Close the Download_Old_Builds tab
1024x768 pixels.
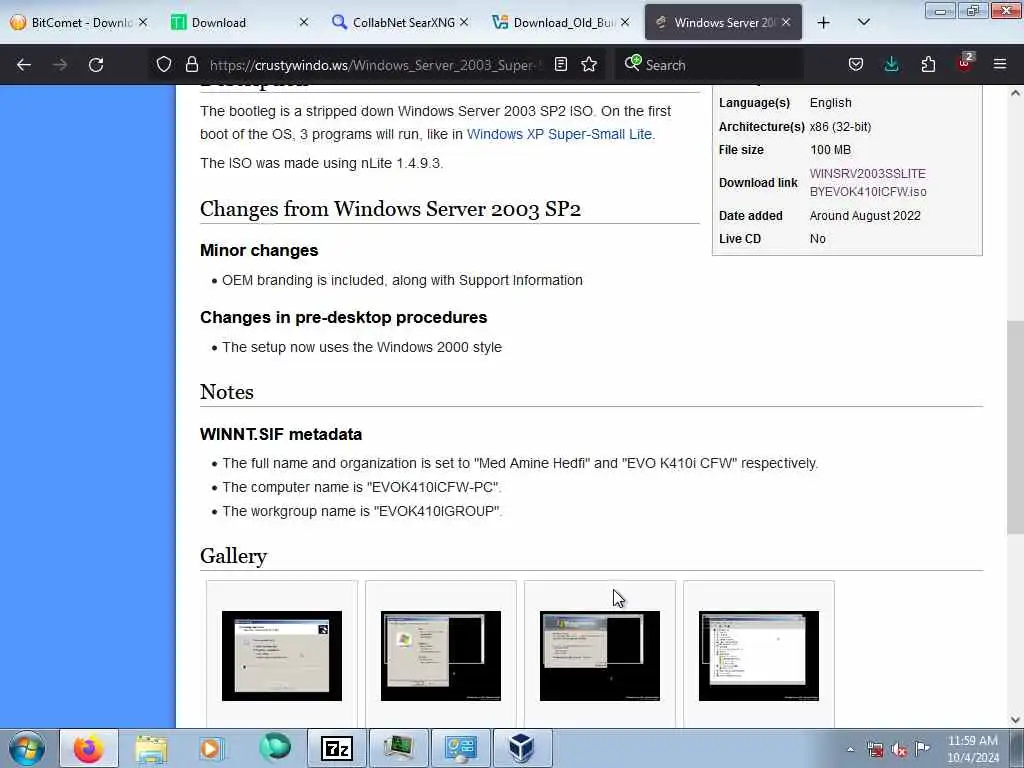pyautogui.click(x=625, y=23)
